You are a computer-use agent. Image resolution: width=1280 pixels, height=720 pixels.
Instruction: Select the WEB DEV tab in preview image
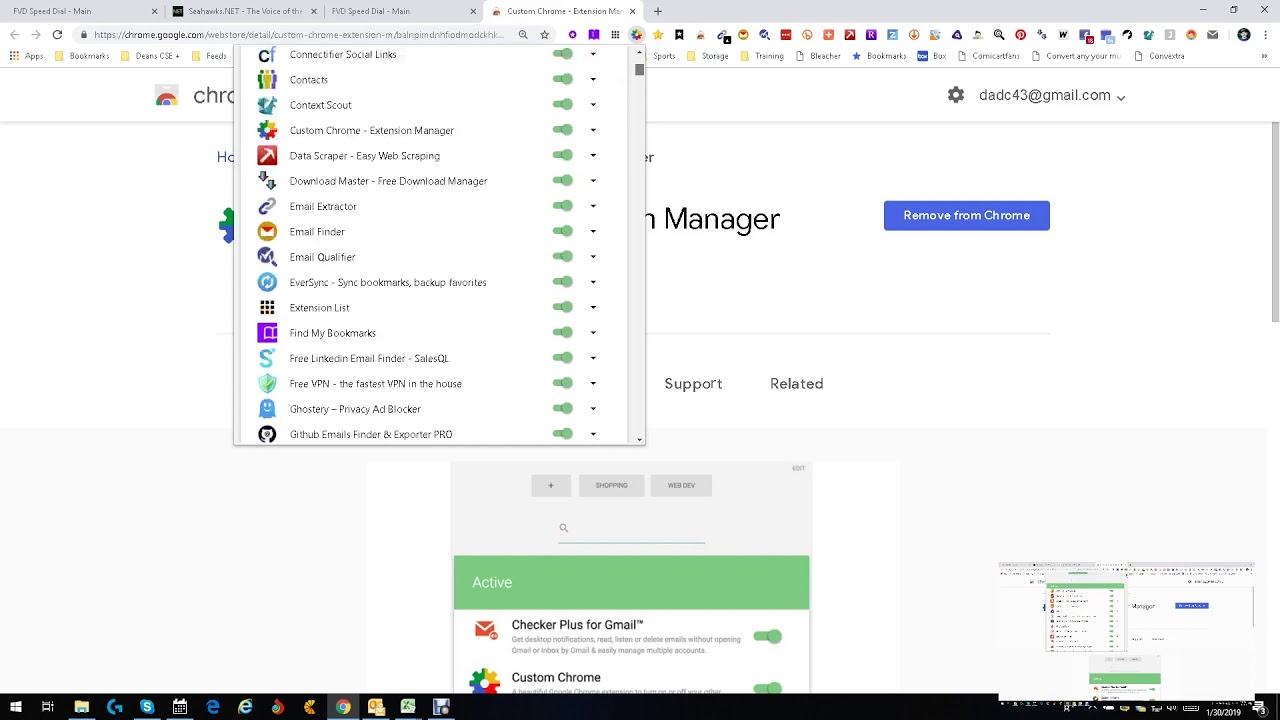point(681,485)
